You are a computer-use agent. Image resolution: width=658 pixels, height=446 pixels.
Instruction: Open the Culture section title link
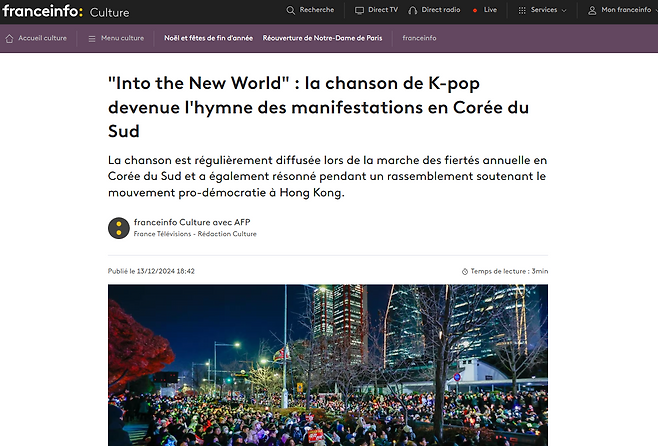pyautogui.click(x=110, y=13)
